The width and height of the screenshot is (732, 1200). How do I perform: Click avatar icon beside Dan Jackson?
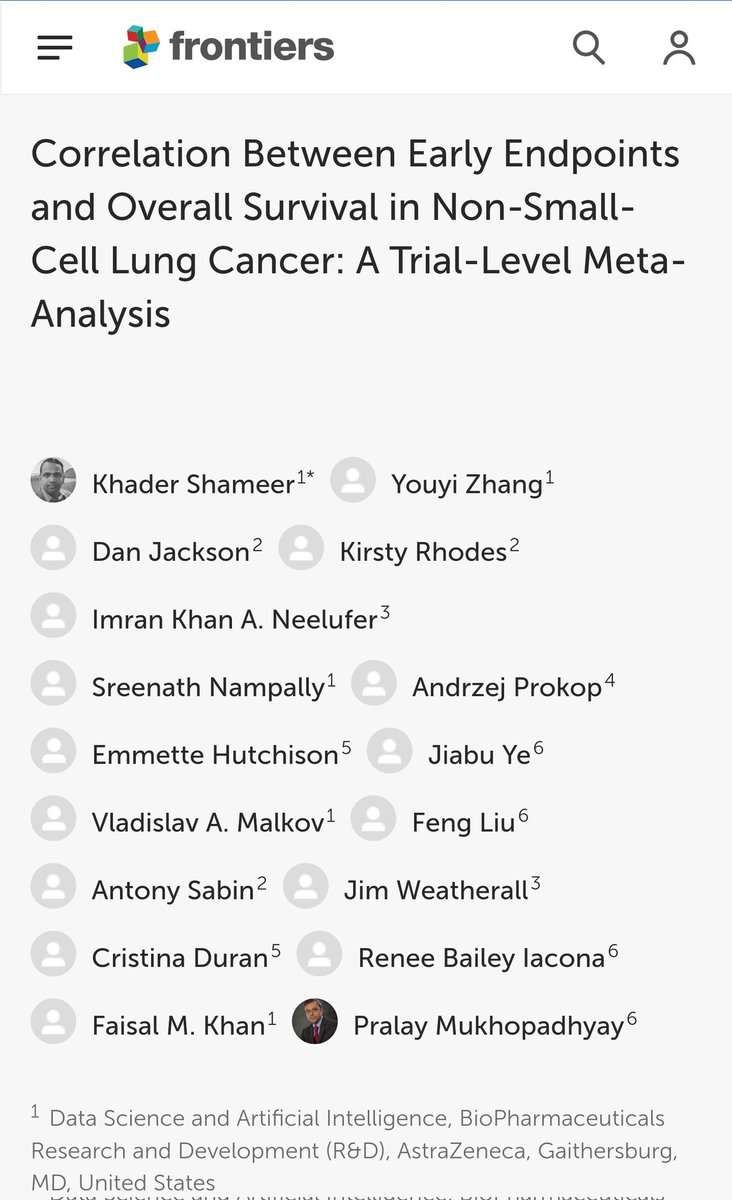53,548
